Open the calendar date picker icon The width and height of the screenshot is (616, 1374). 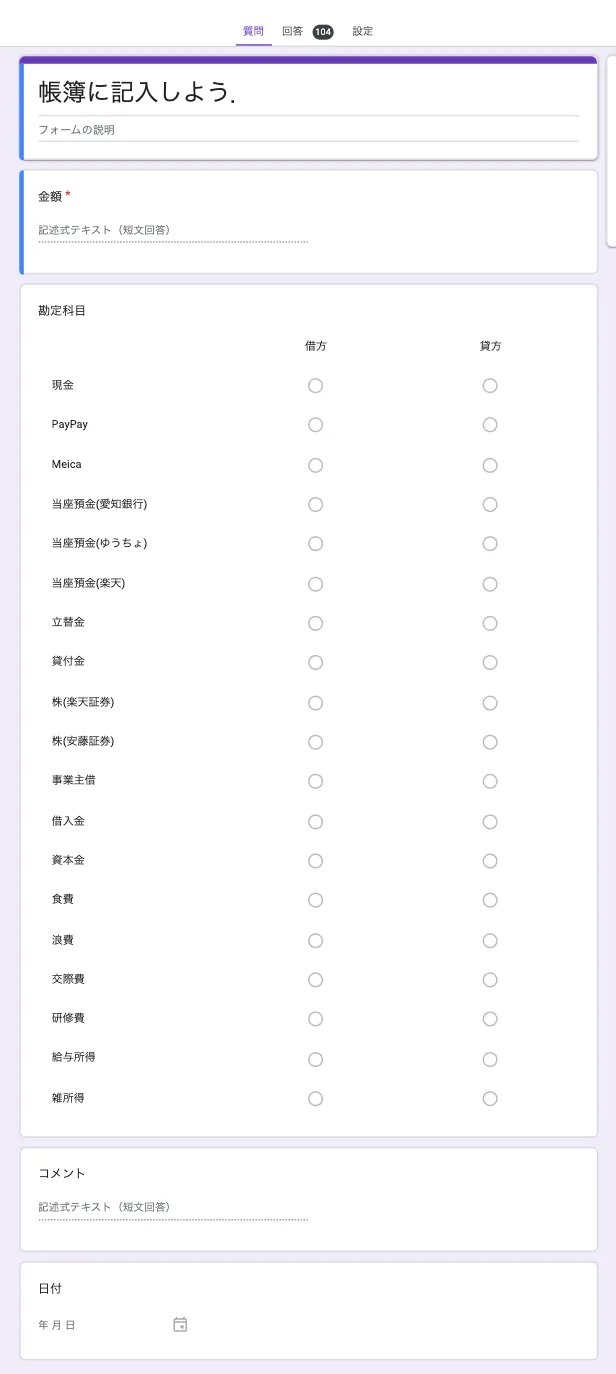180,1325
